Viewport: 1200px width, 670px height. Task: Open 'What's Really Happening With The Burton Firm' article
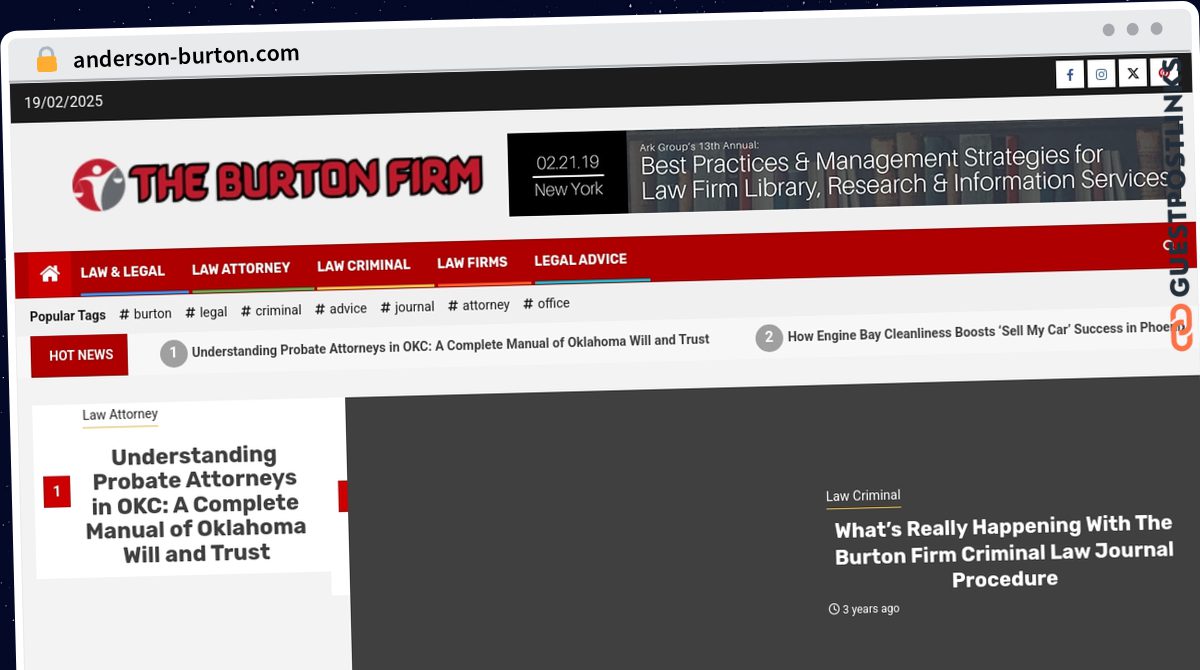tap(1004, 551)
